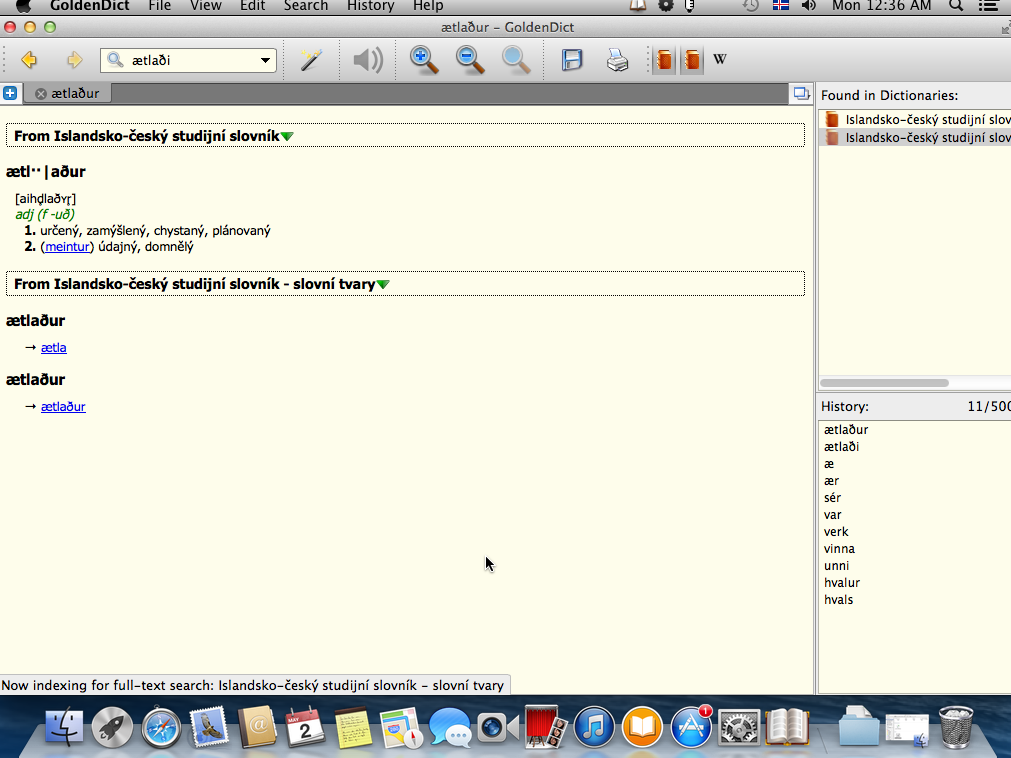Toggle first dictionary book icon in toolbar
This screenshot has height=758, width=1011.
coord(664,60)
